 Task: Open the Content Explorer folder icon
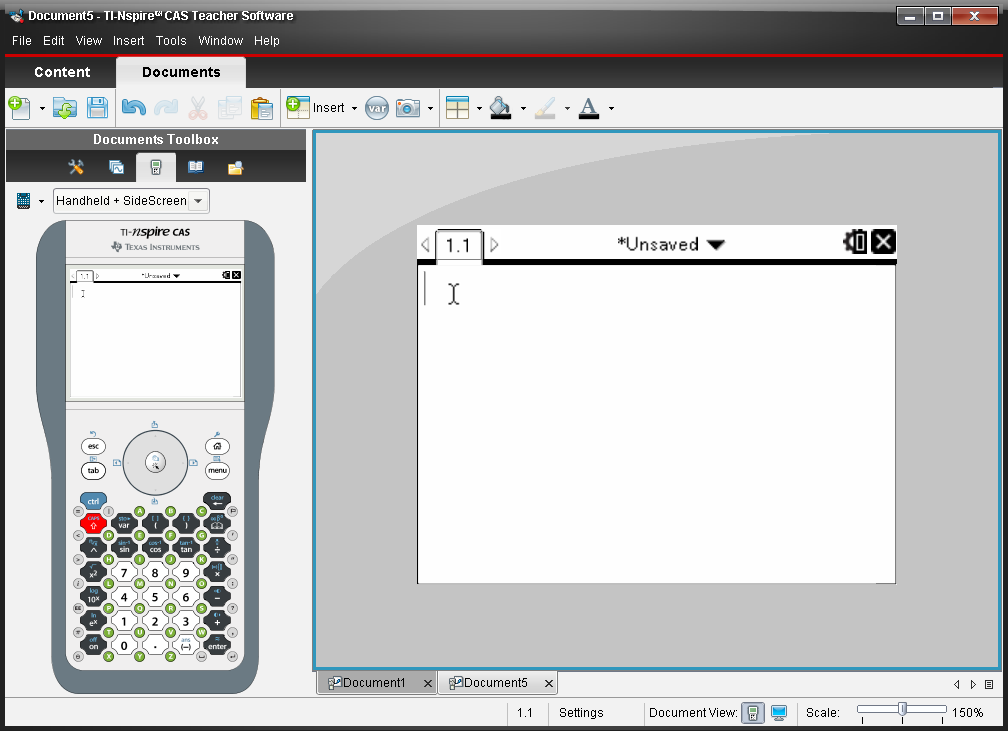tap(235, 168)
